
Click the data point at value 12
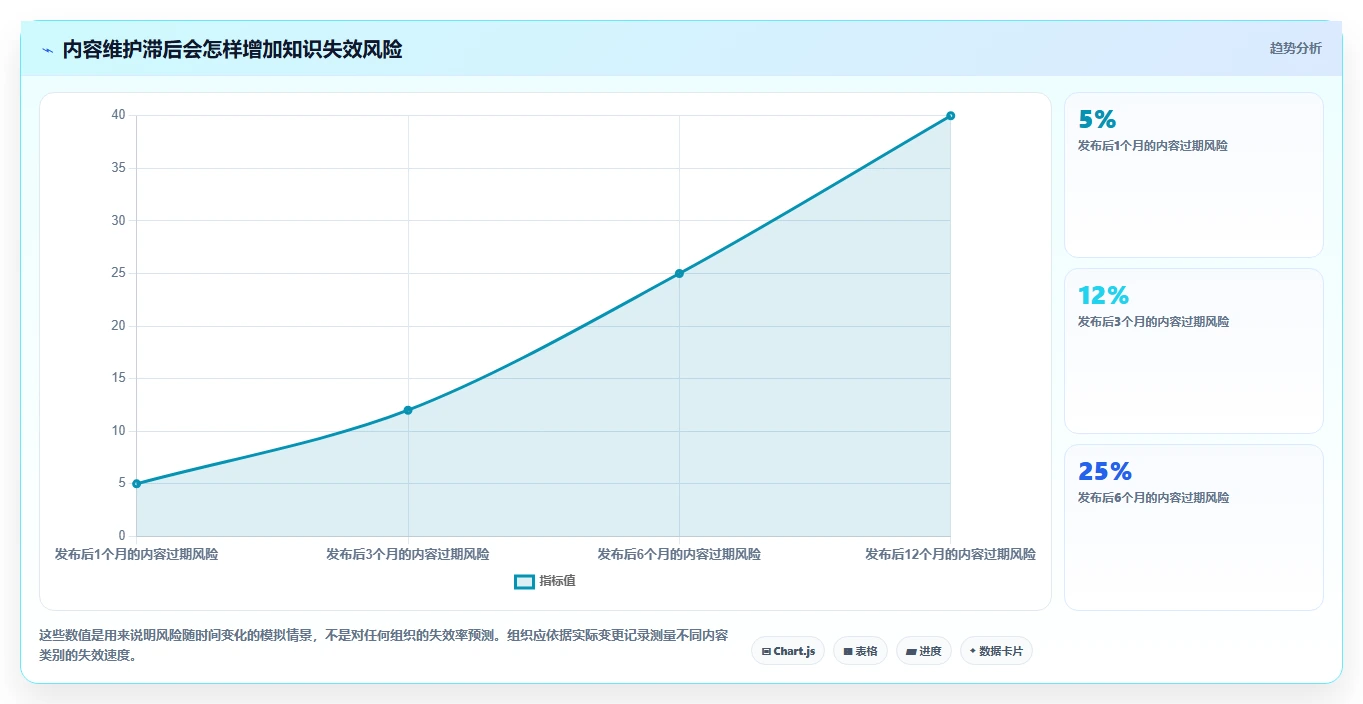[408, 410]
